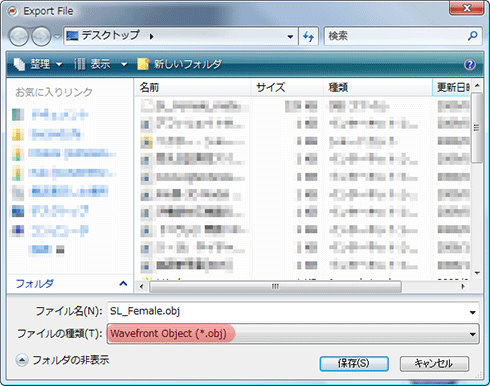
Task: Click the refresh icon next to address bar
Action: coord(308,36)
